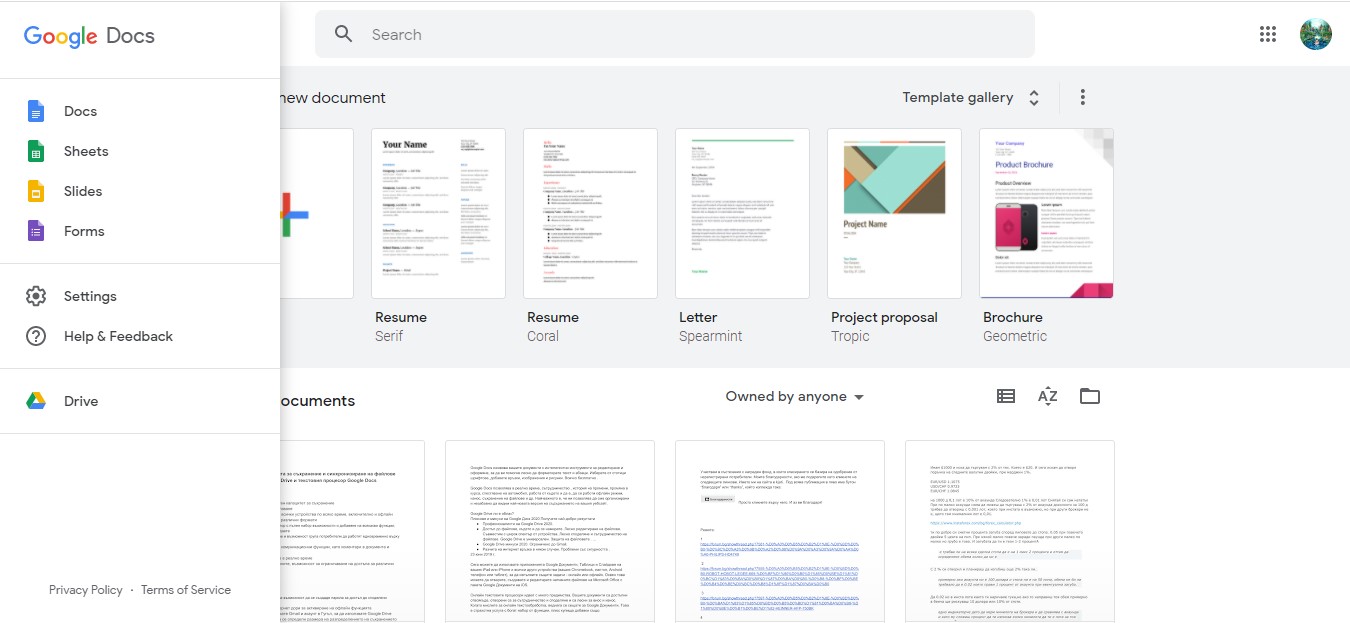Image resolution: width=1350 pixels, height=623 pixels.
Task: Select Docs label in the menu
Action: point(80,111)
